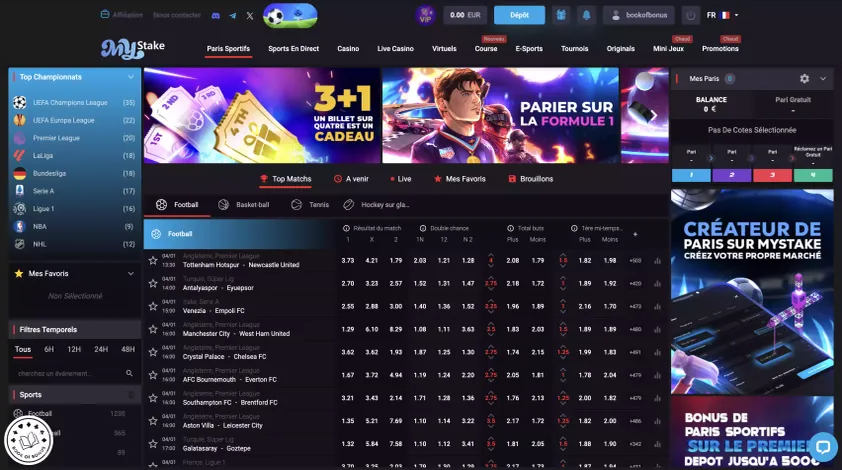Click the soccer ball banner icon in header
The height and width of the screenshot is (470, 842).
point(290,16)
